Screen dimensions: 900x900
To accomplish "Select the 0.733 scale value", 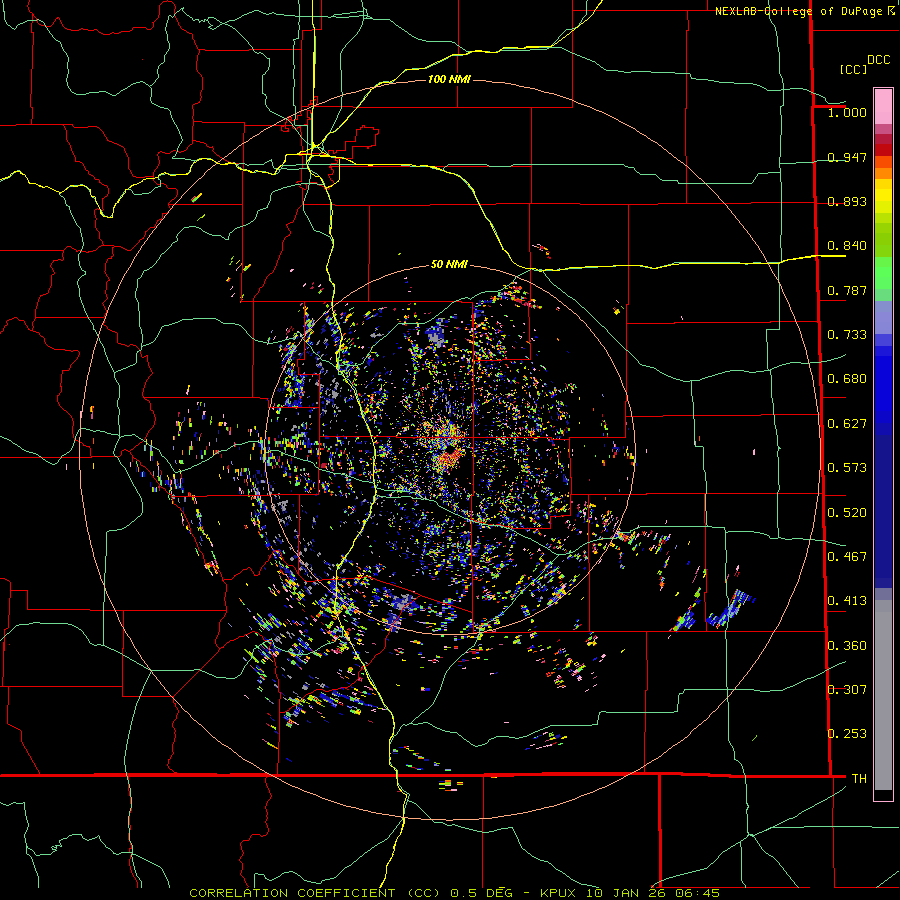I will (847, 335).
